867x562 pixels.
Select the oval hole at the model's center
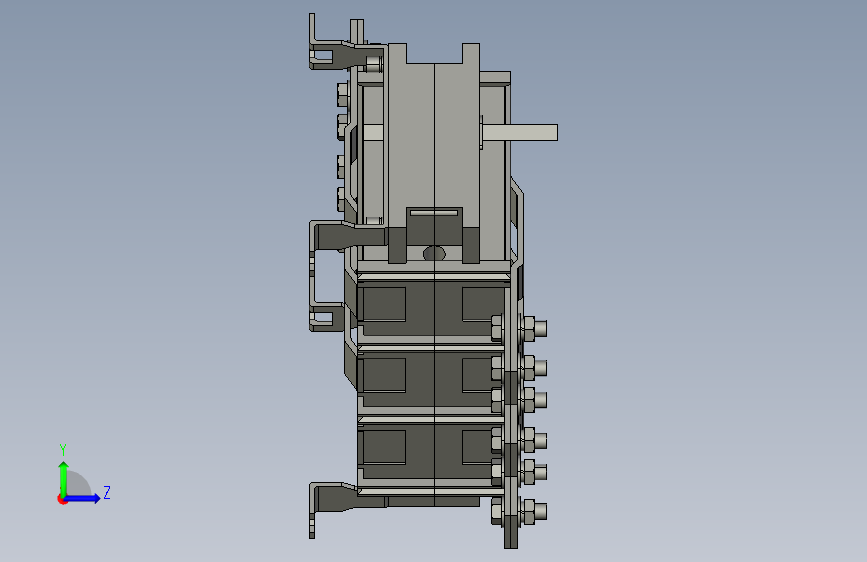[434, 254]
